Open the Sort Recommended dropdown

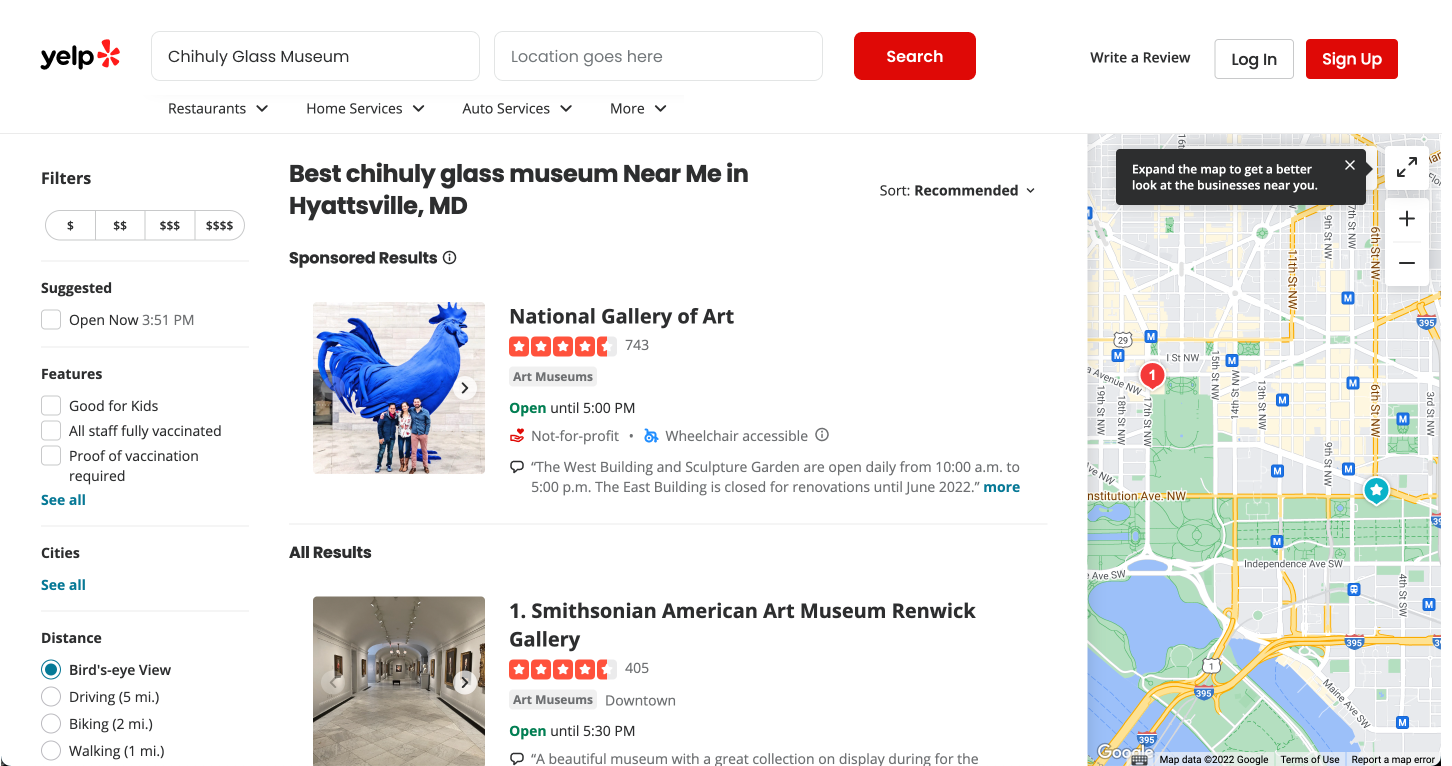click(x=957, y=190)
